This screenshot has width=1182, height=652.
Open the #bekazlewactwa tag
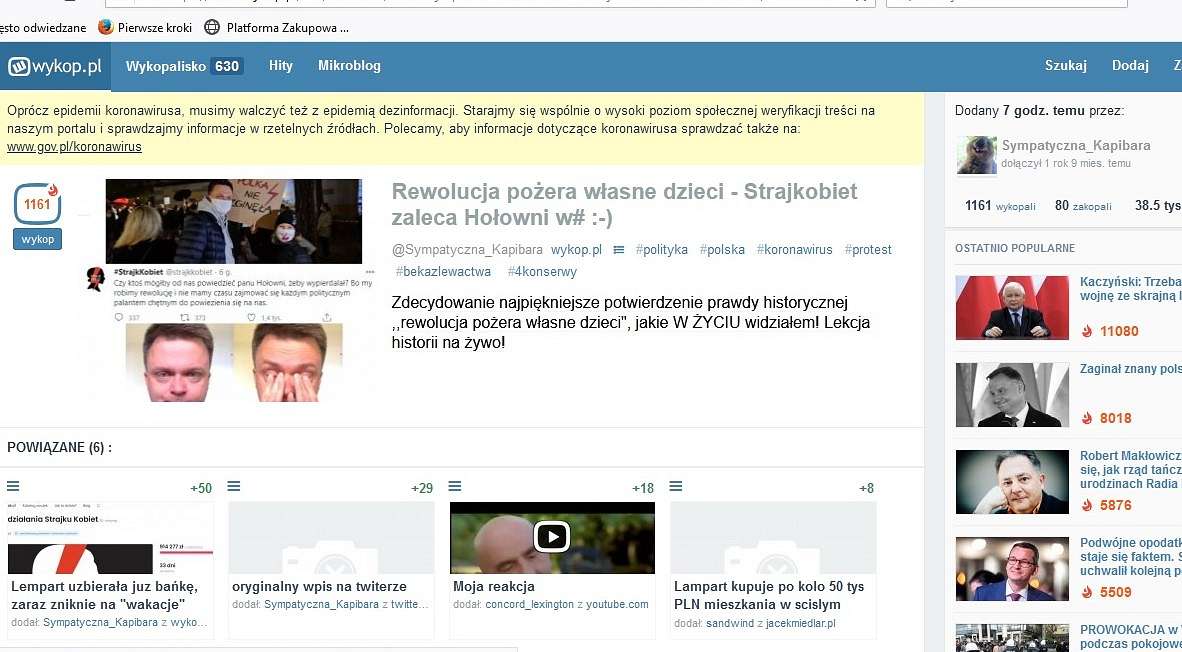(x=443, y=271)
